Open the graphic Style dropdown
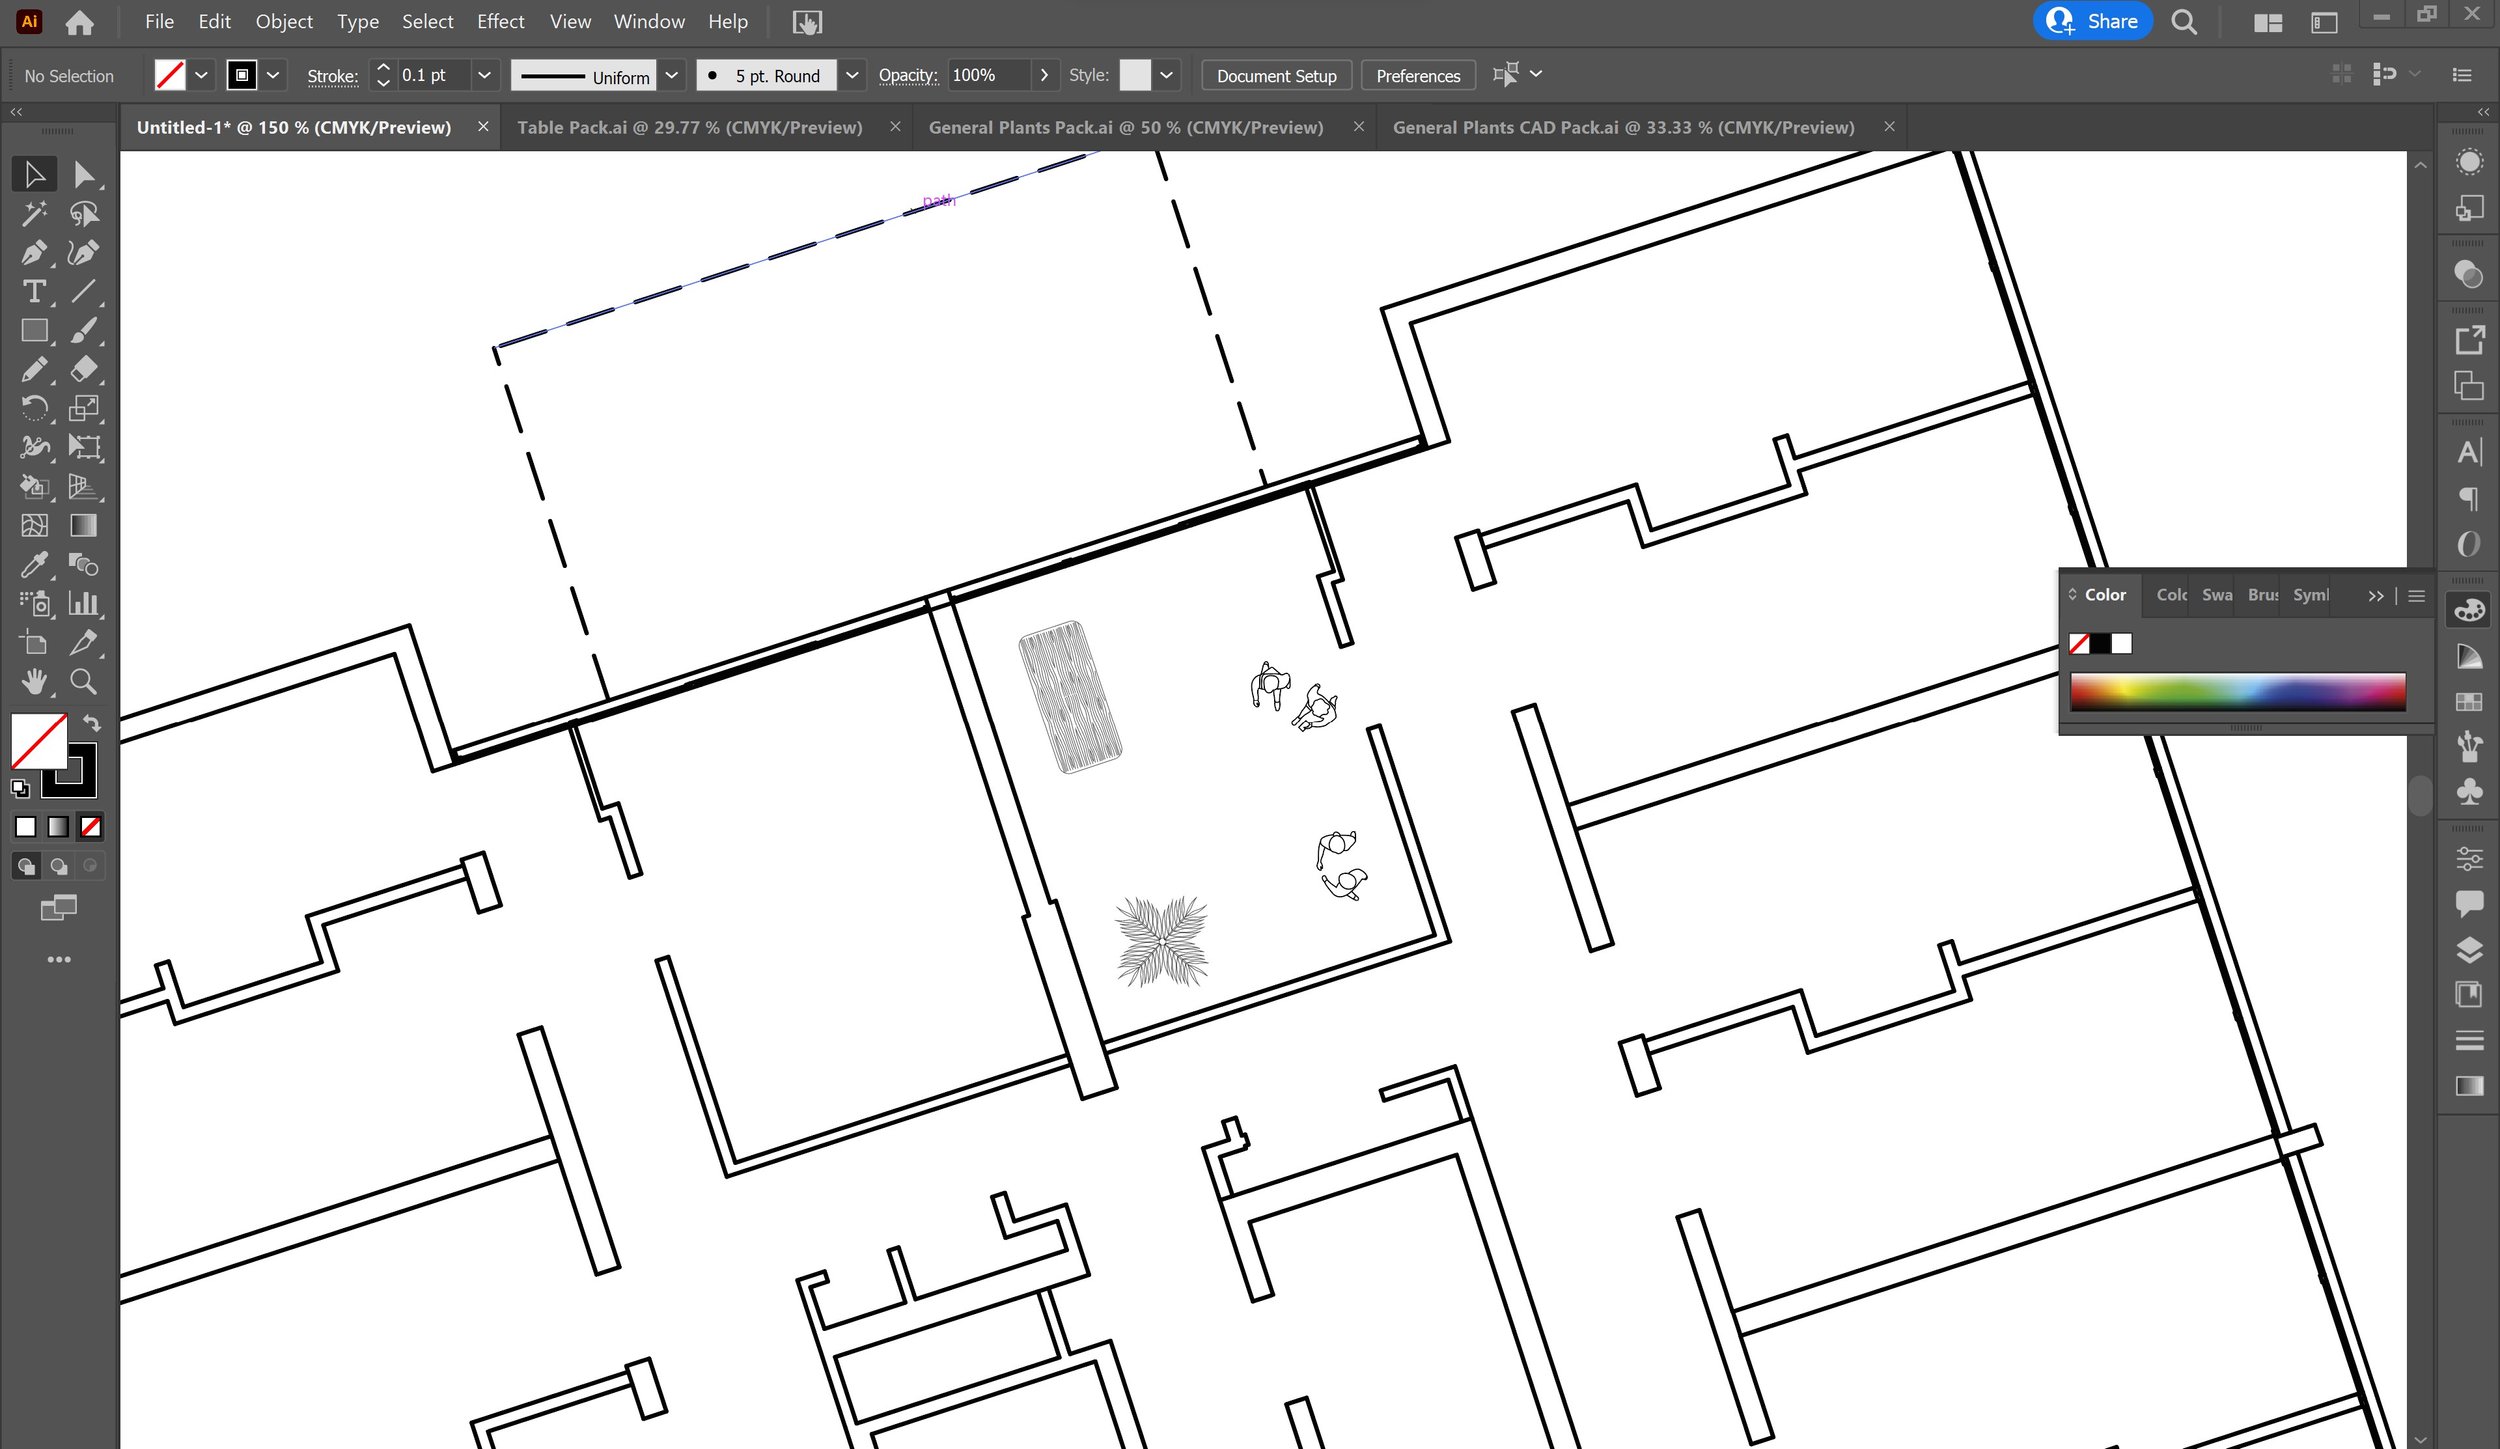The height and width of the screenshot is (1449, 2500). click(1166, 75)
